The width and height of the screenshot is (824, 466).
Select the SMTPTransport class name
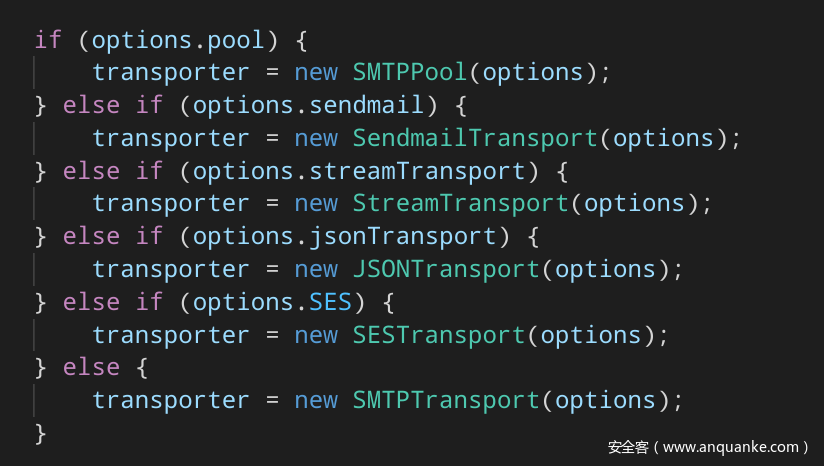pos(446,400)
